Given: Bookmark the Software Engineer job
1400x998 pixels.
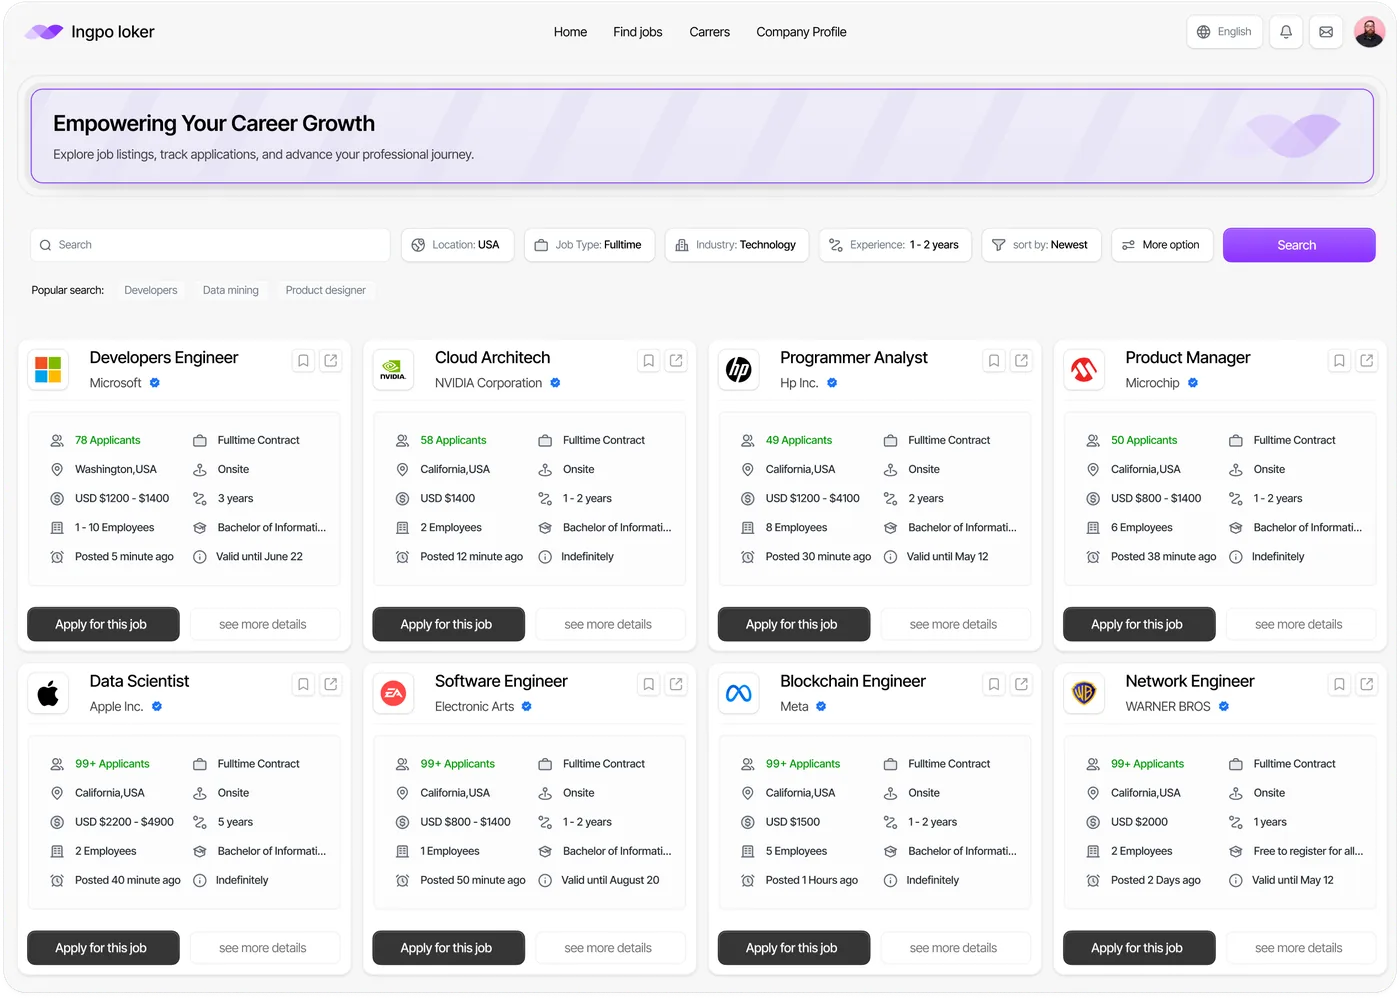Looking at the screenshot, I should 649,685.
